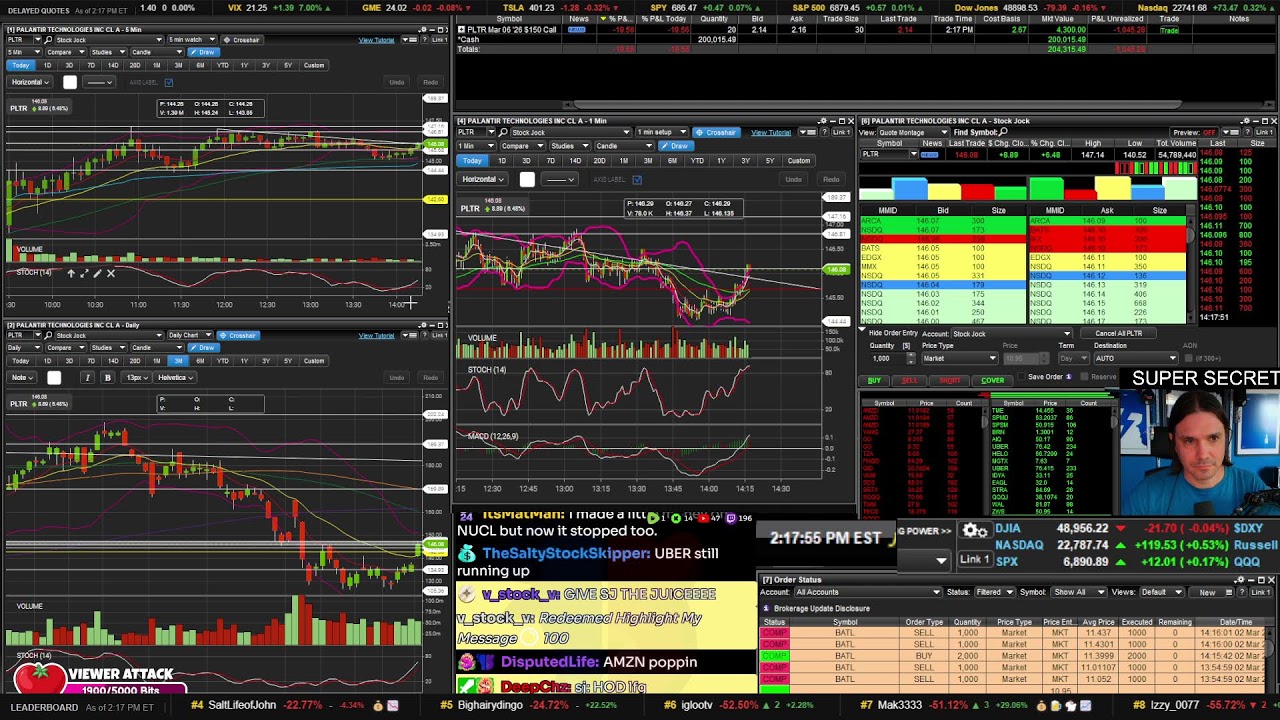This screenshot has width=1280, height=720.
Task: Open white line color swatch in 1 Min chart
Action: point(527,180)
